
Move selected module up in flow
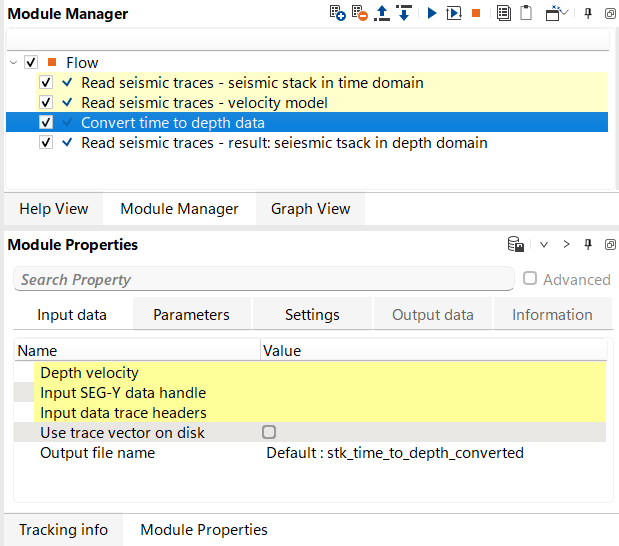tap(381, 14)
